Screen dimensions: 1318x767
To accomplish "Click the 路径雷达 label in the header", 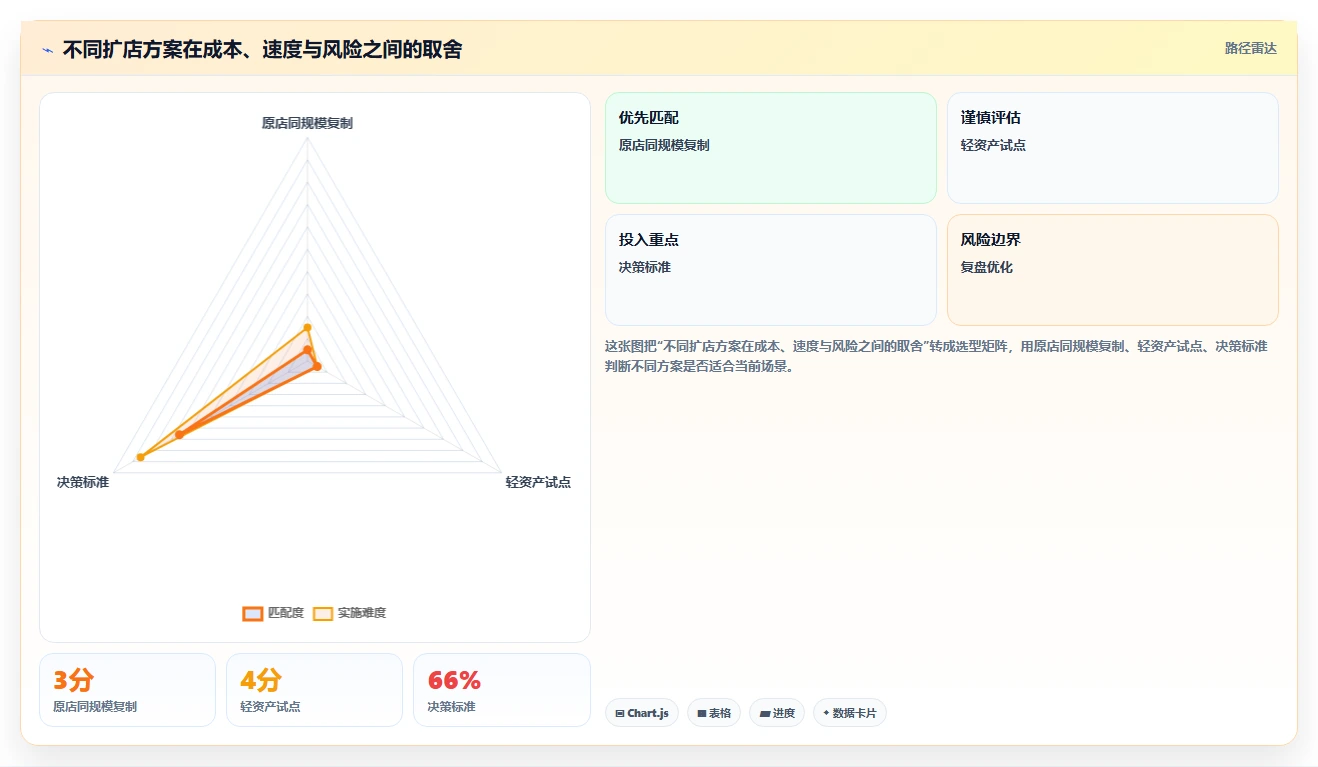I will coord(1251,48).
